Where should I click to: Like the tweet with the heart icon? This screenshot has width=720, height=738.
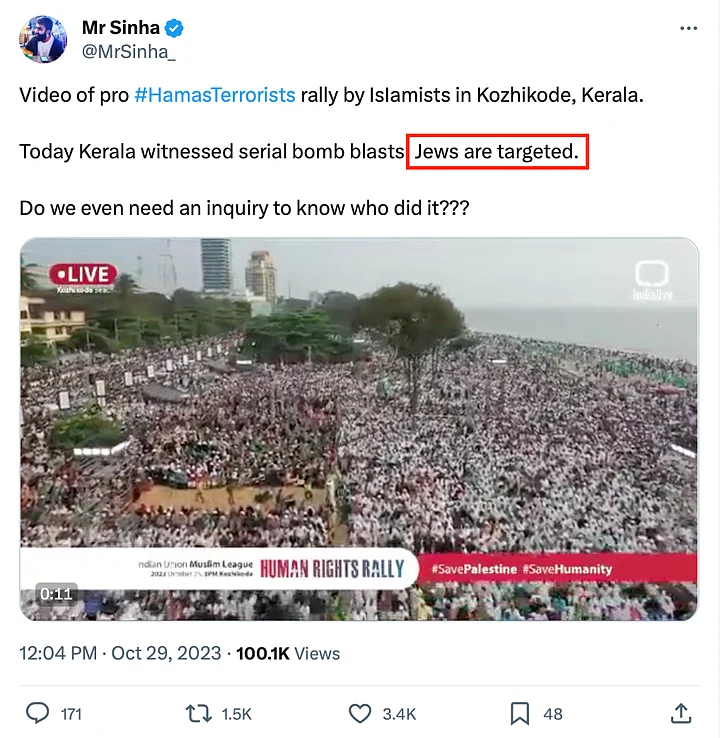(x=360, y=713)
